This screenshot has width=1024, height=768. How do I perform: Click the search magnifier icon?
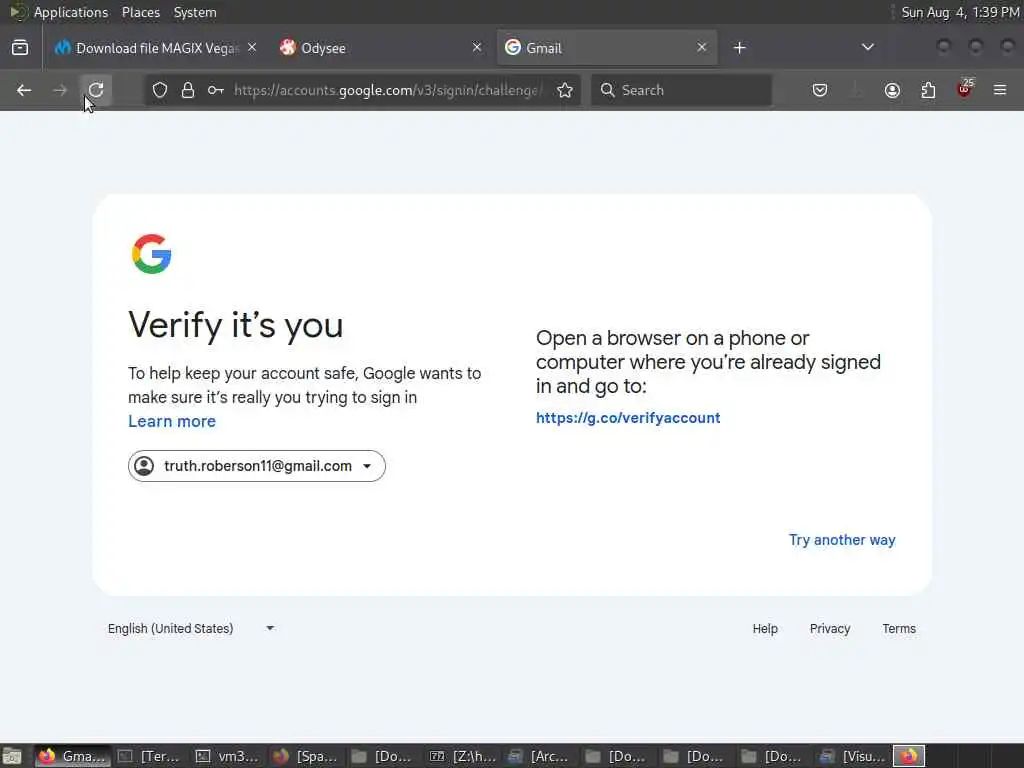(x=607, y=90)
